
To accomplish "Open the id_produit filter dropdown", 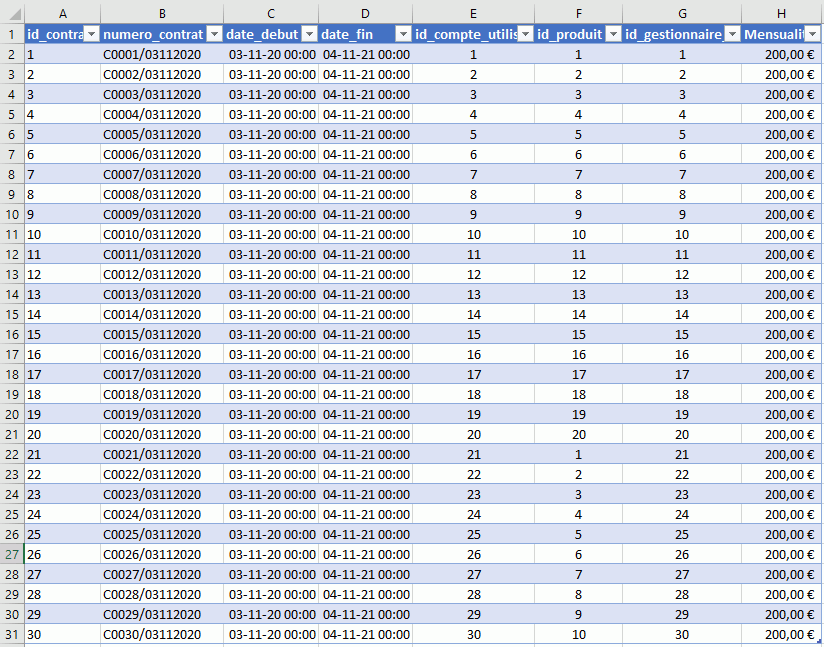I will [x=613, y=35].
